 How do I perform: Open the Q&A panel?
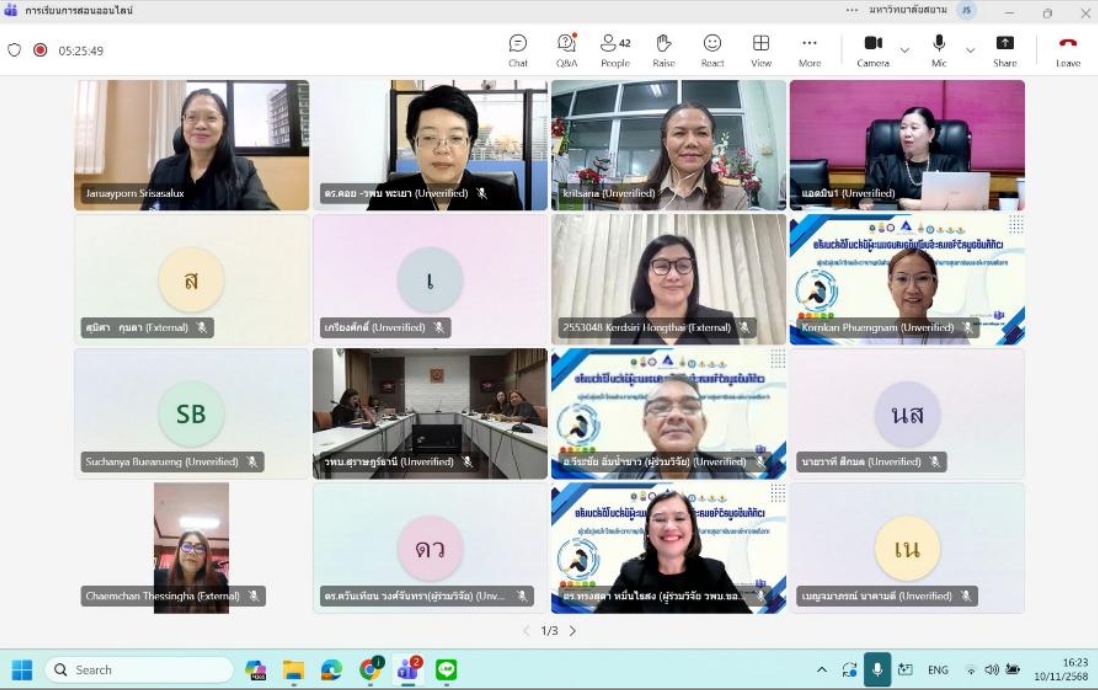pyautogui.click(x=566, y=49)
